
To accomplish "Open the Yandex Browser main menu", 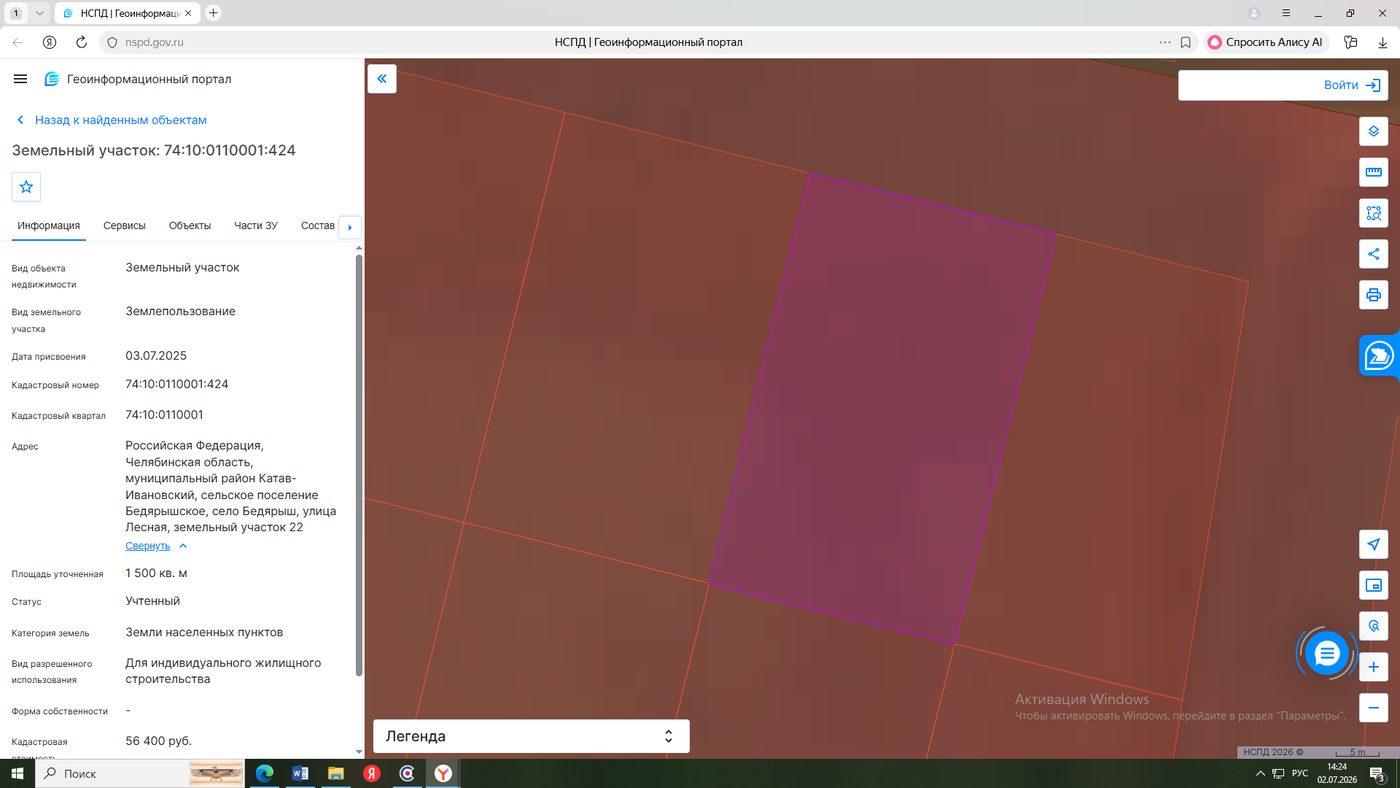I will coord(1287,13).
